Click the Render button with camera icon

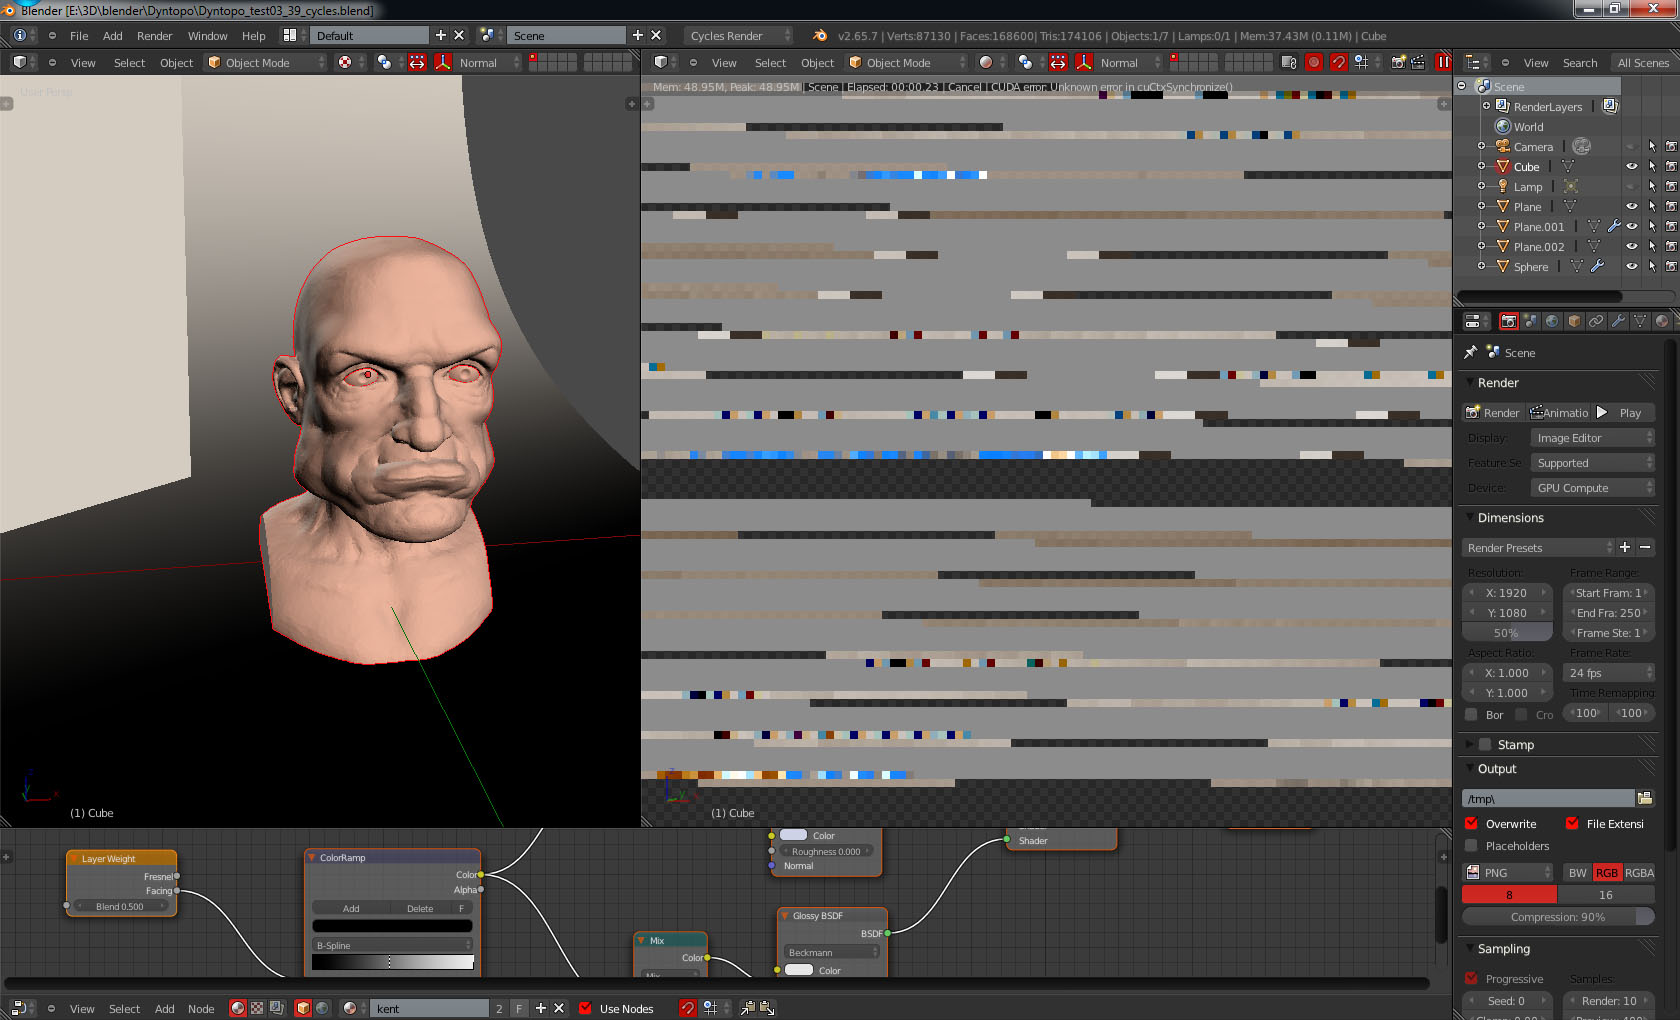[1492, 412]
